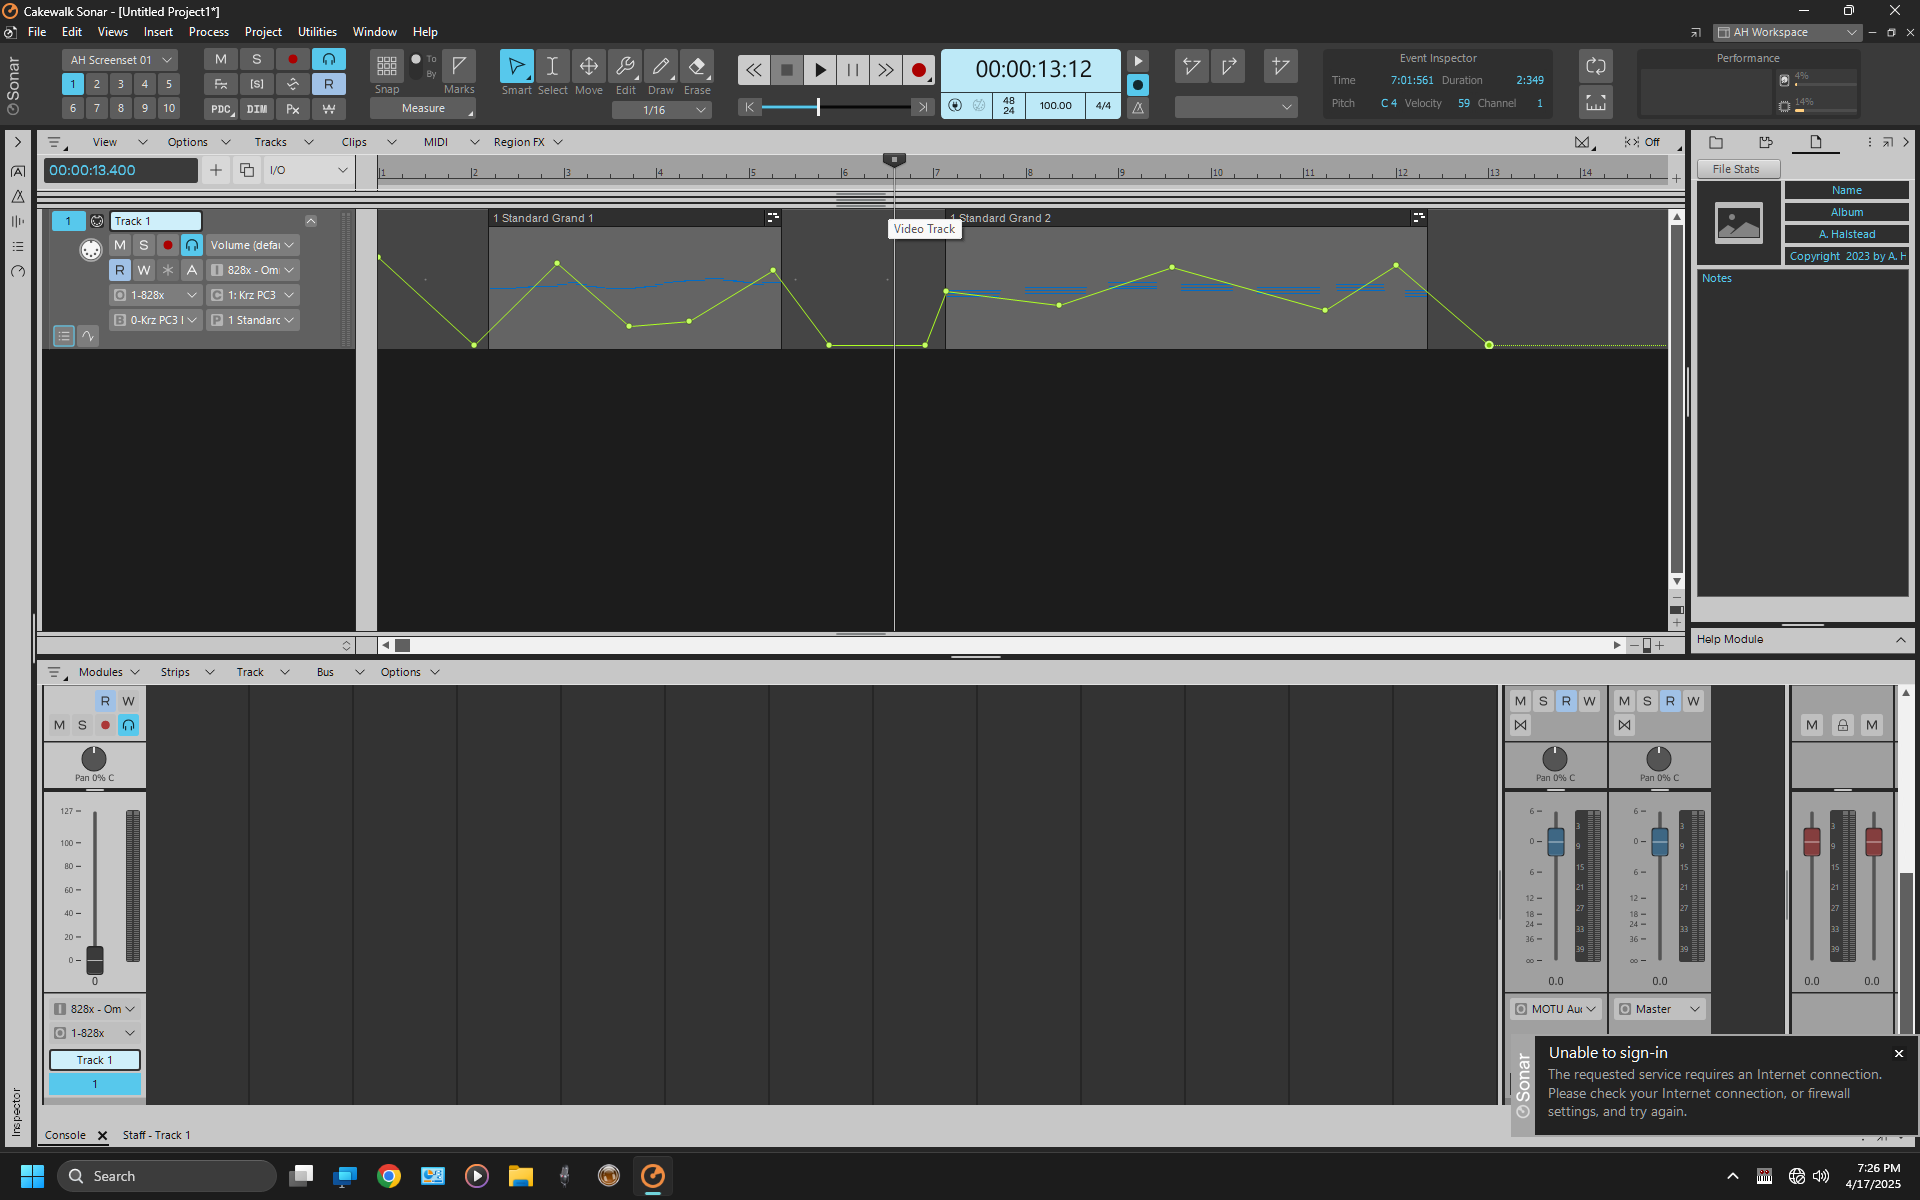Expand the Help Module panel
Viewport: 1920px width, 1200px height.
[x=1900, y=640]
